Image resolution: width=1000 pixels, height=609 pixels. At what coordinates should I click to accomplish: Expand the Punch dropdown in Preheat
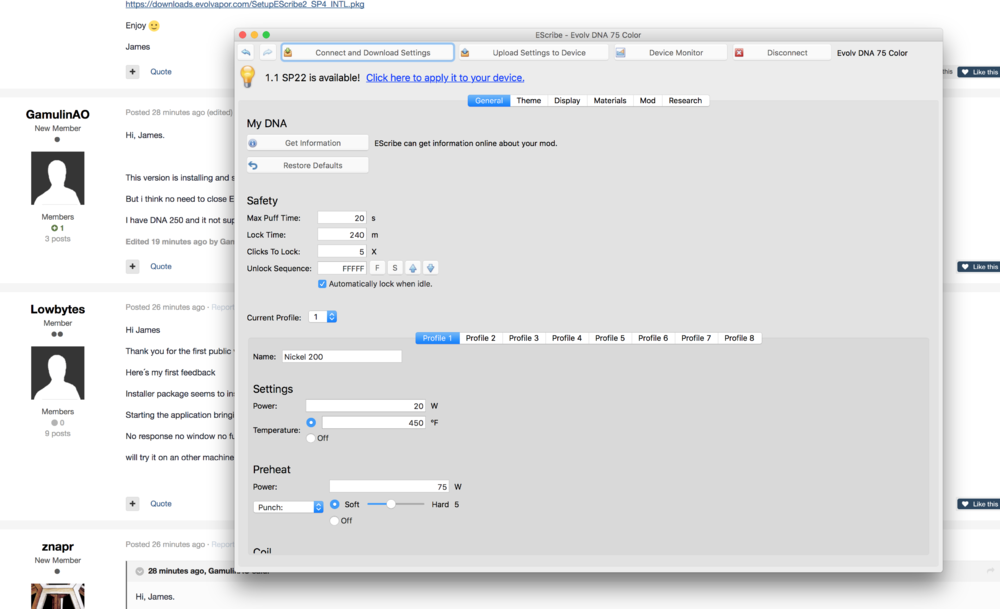(x=319, y=507)
